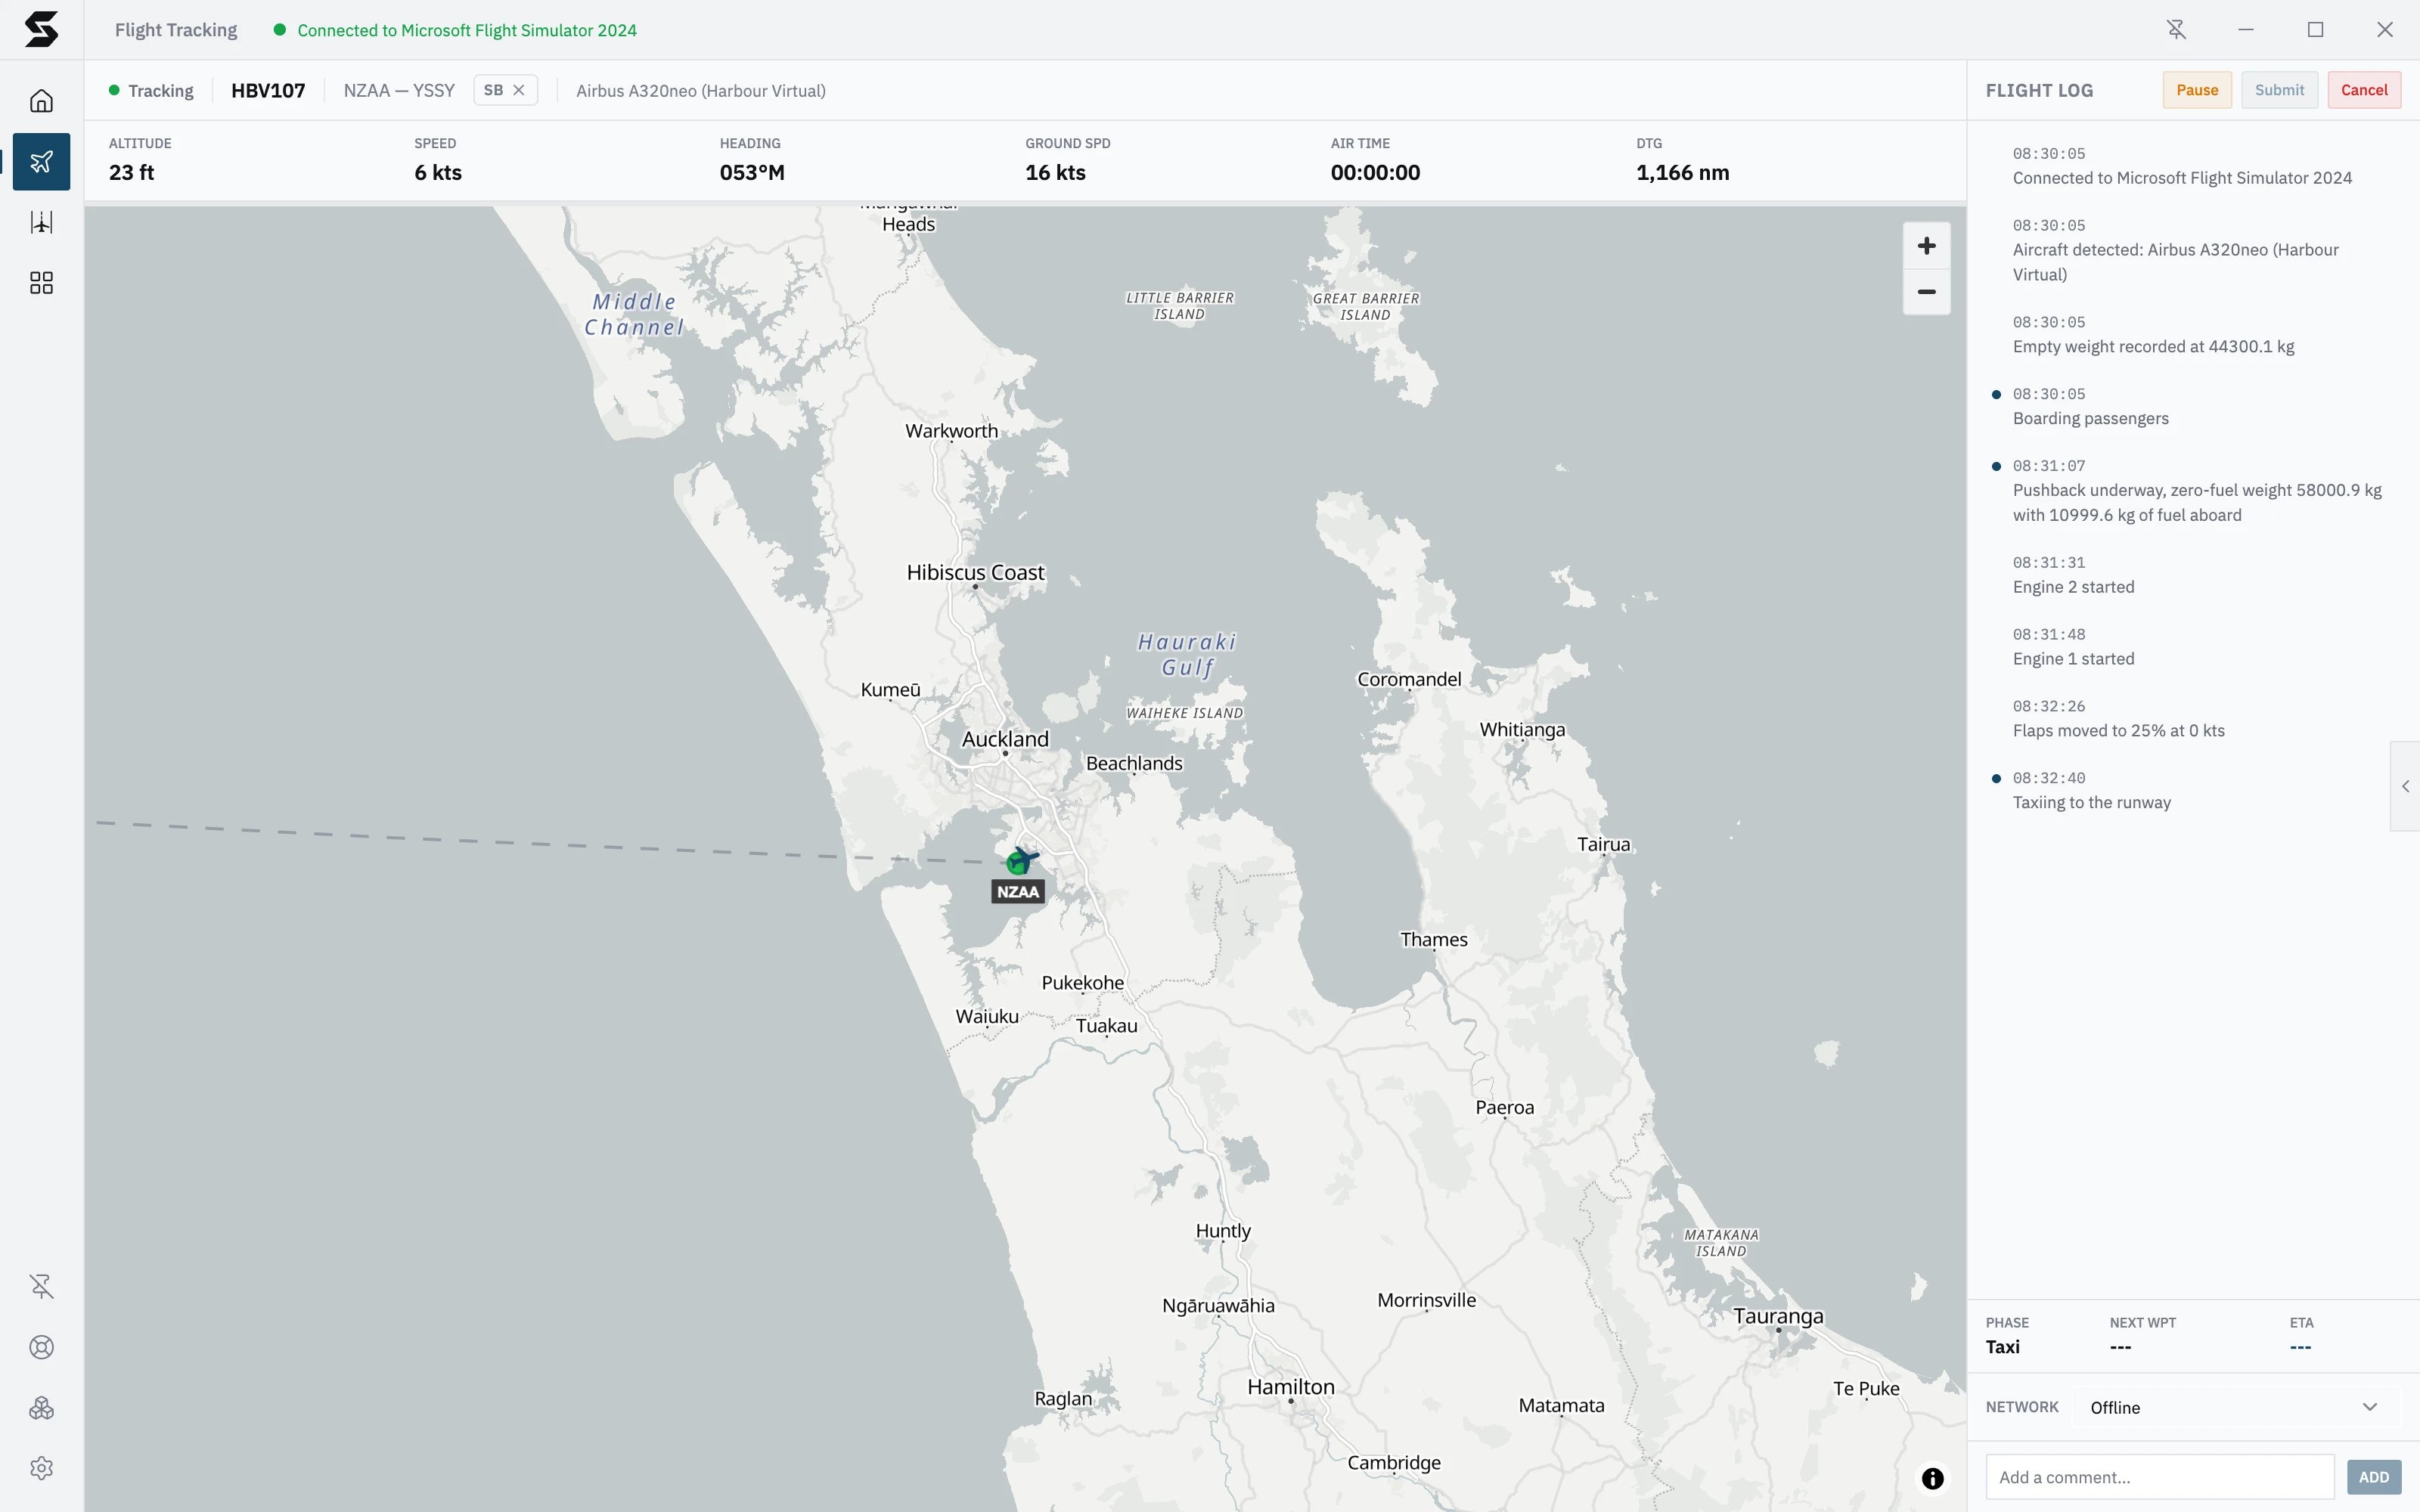Image resolution: width=2420 pixels, height=1512 pixels.
Task: Collapse the flight log side panel arrow
Action: coord(2405,786)
